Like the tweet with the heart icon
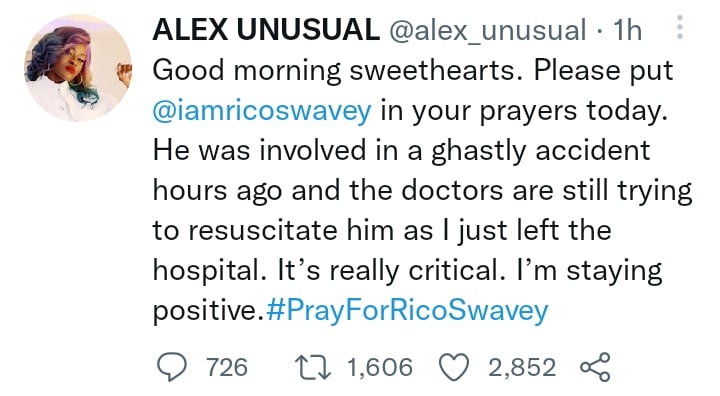 454,368
